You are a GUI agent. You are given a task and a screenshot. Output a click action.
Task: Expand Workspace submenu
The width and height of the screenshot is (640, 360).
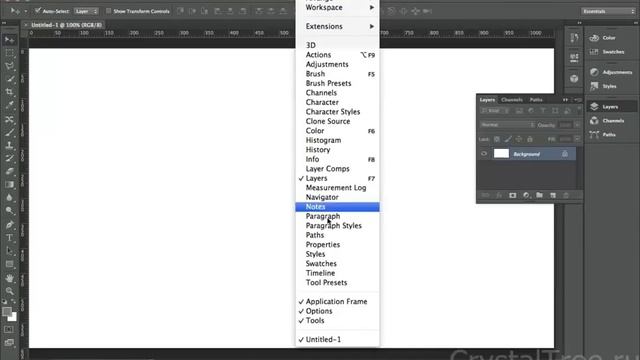[x=338, y=7]
